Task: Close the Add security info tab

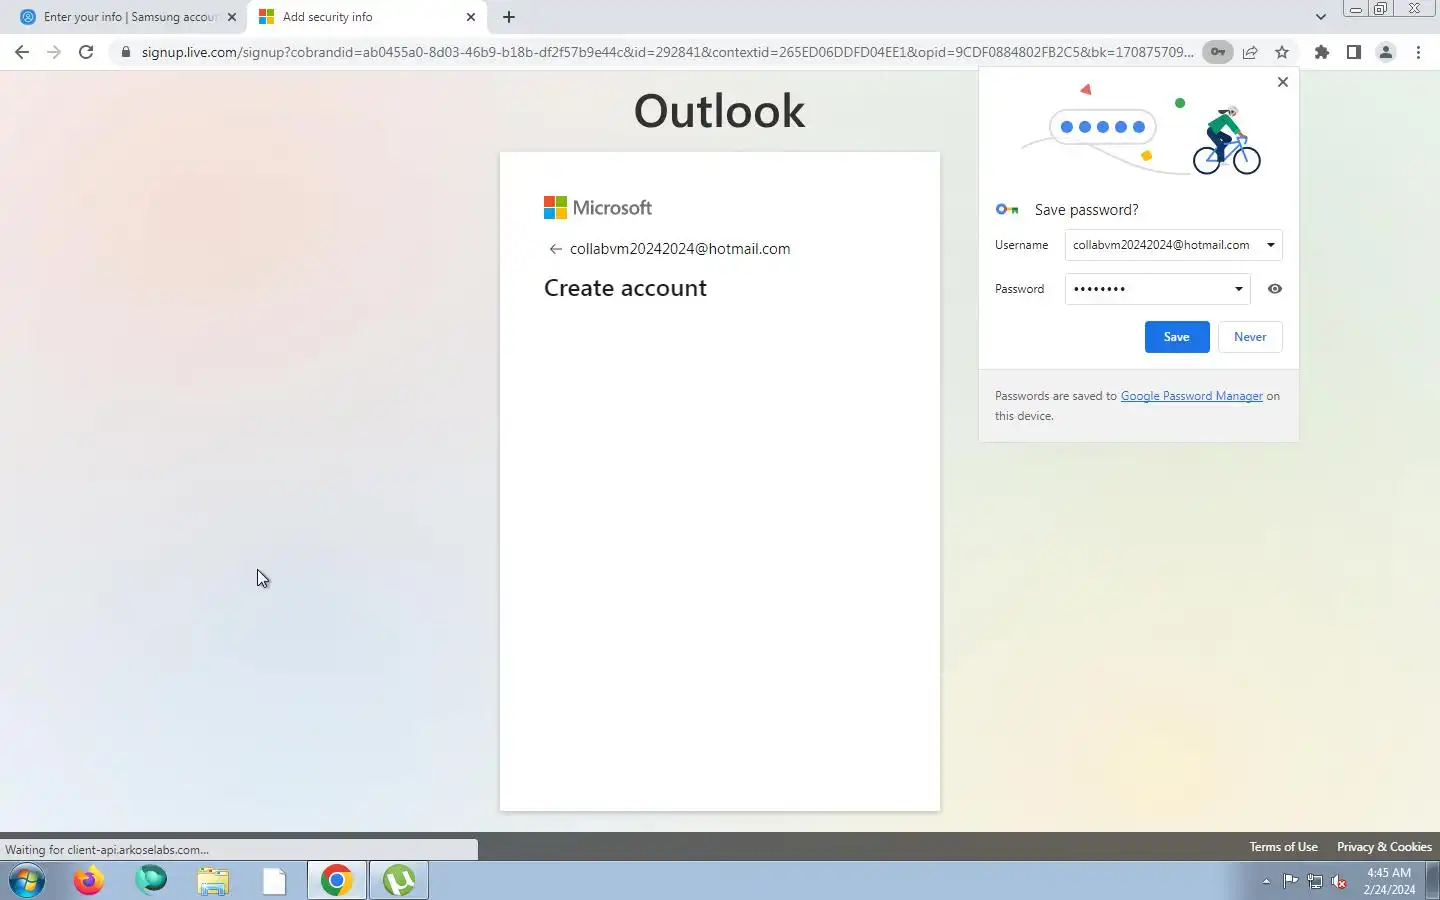Action: 471,17
